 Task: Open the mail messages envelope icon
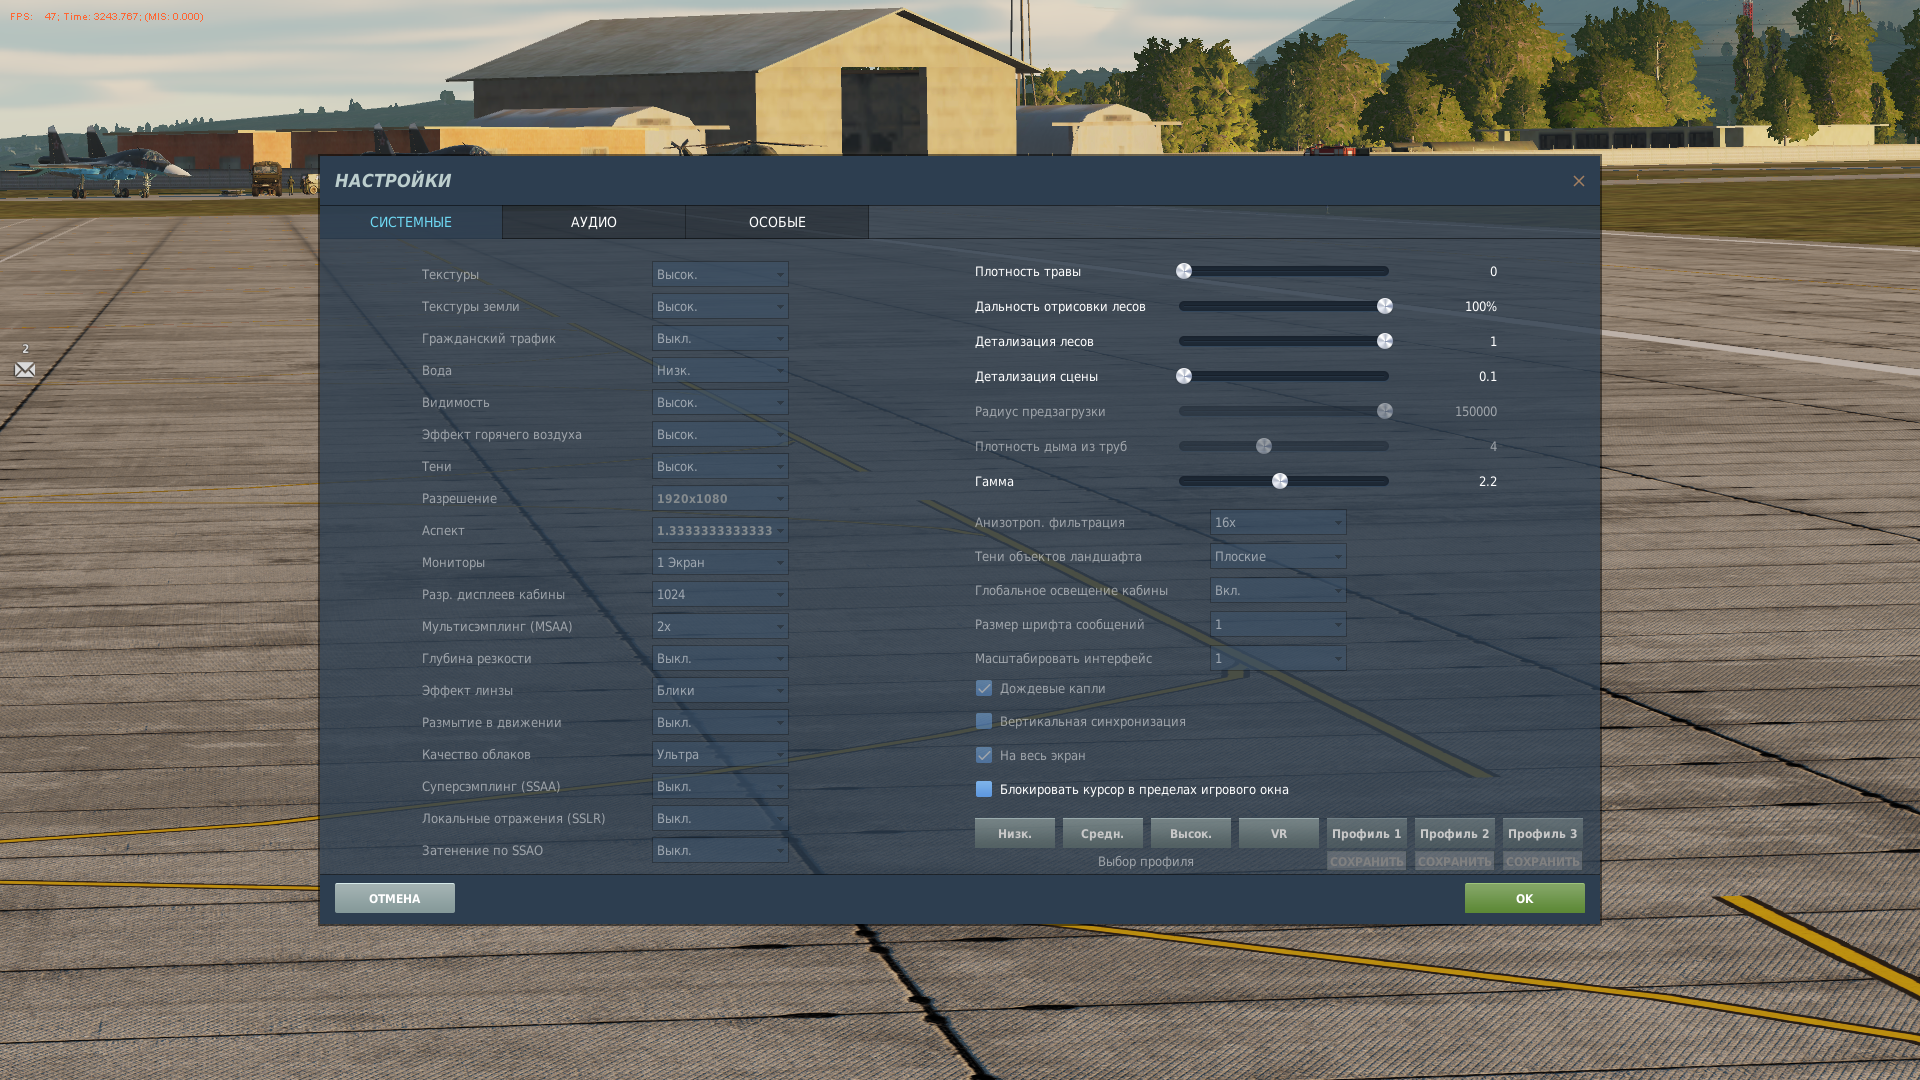(x=25, y=369)
